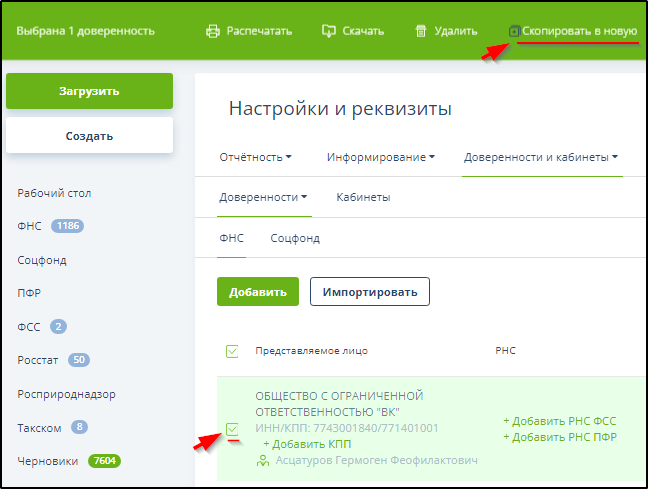648x489 pixels.
Task: Switch to the Кабинеты tab
Action: [x=363, y=197]
